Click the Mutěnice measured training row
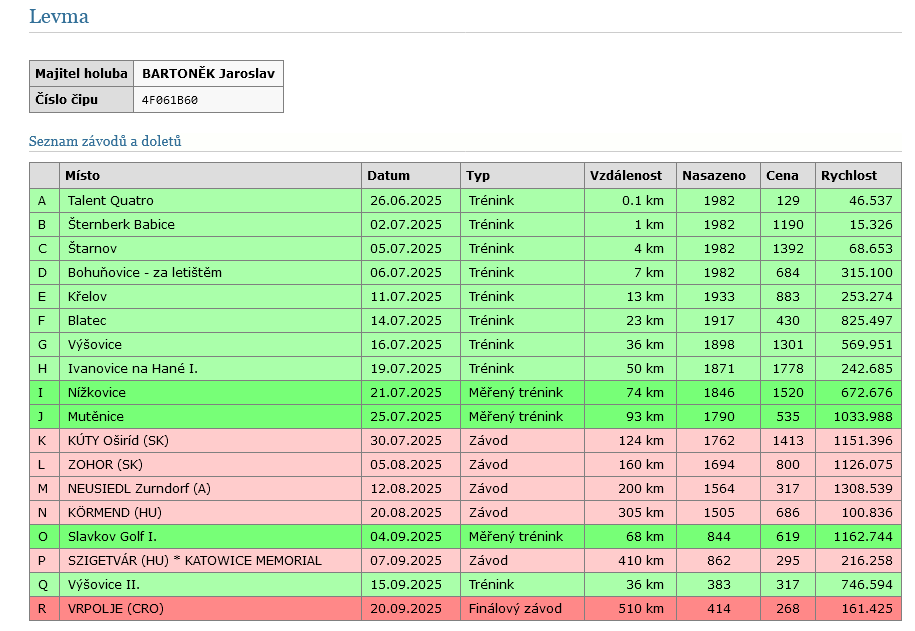915x631 pixels. pos(96,417)
